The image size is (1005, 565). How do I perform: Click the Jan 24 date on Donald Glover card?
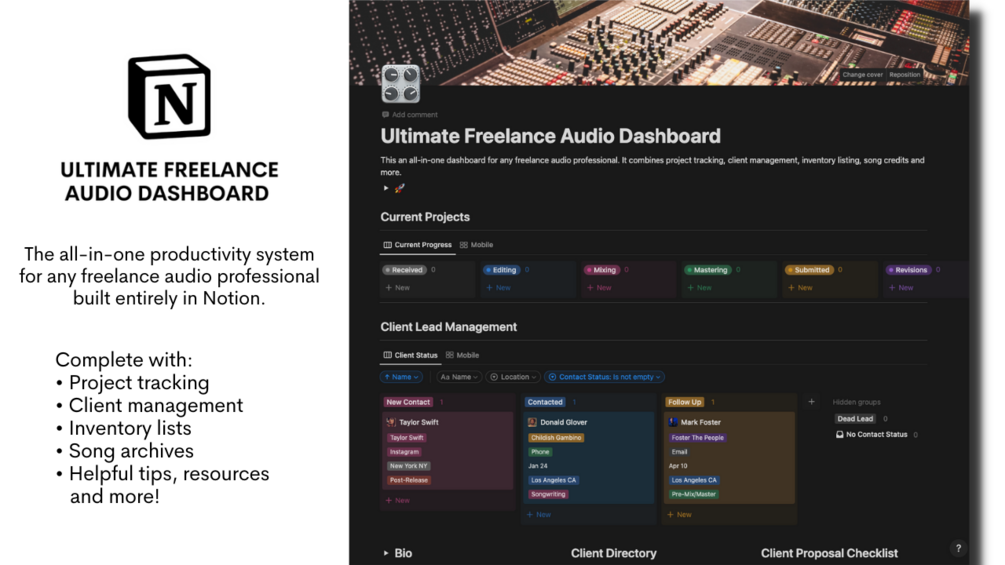pos(538,466)
